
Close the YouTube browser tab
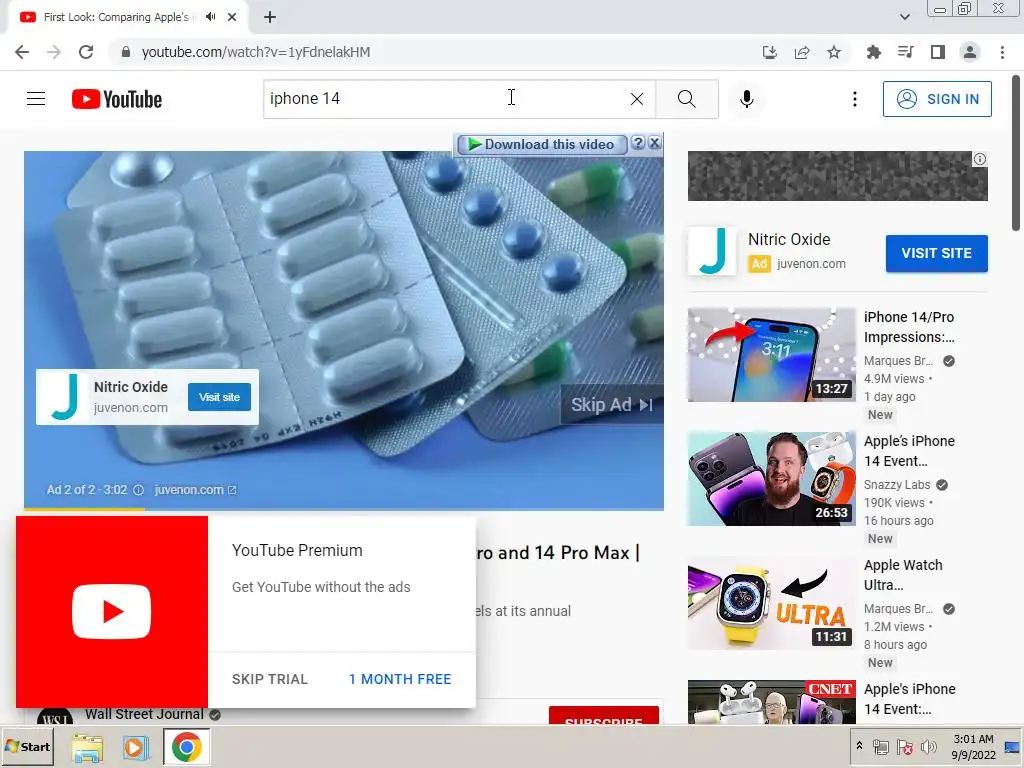(x=232, y=17)
